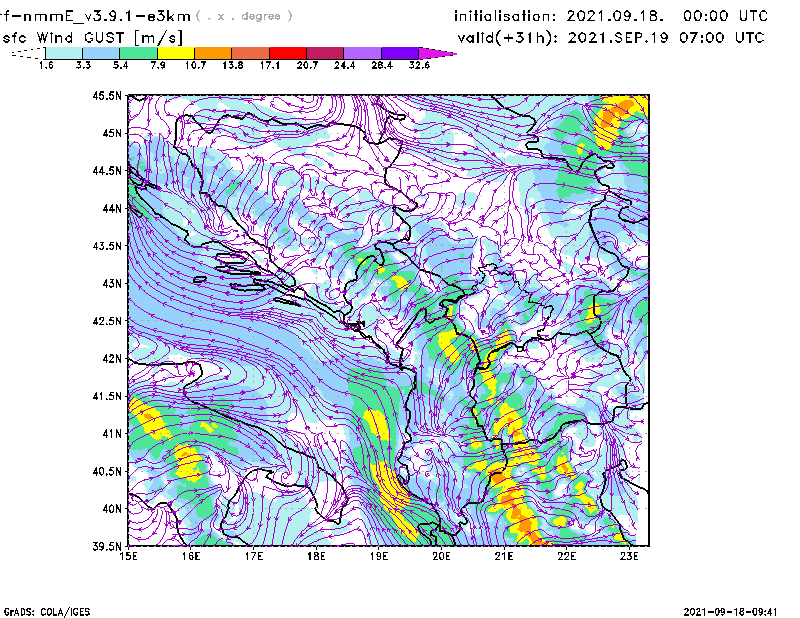Click the green 5.4-7.9 legend swatch
This screenshot has width=800, height=618.
[x=138, y=53]
